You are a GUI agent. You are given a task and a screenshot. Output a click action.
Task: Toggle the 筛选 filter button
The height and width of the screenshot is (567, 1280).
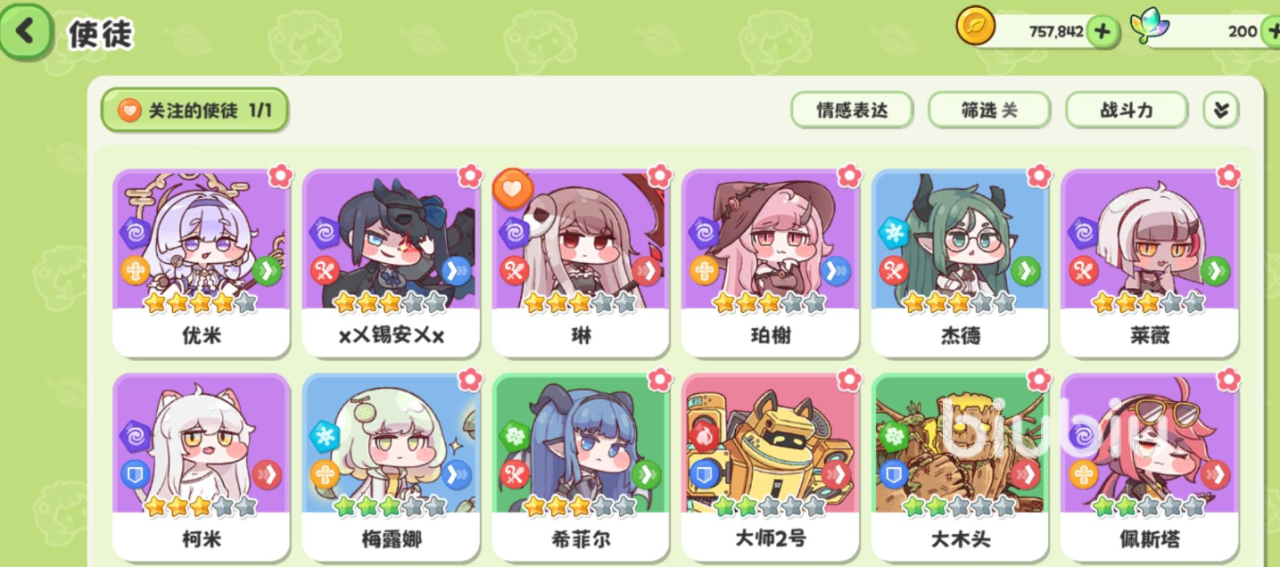pyautogui.click(x=989, y=110)
